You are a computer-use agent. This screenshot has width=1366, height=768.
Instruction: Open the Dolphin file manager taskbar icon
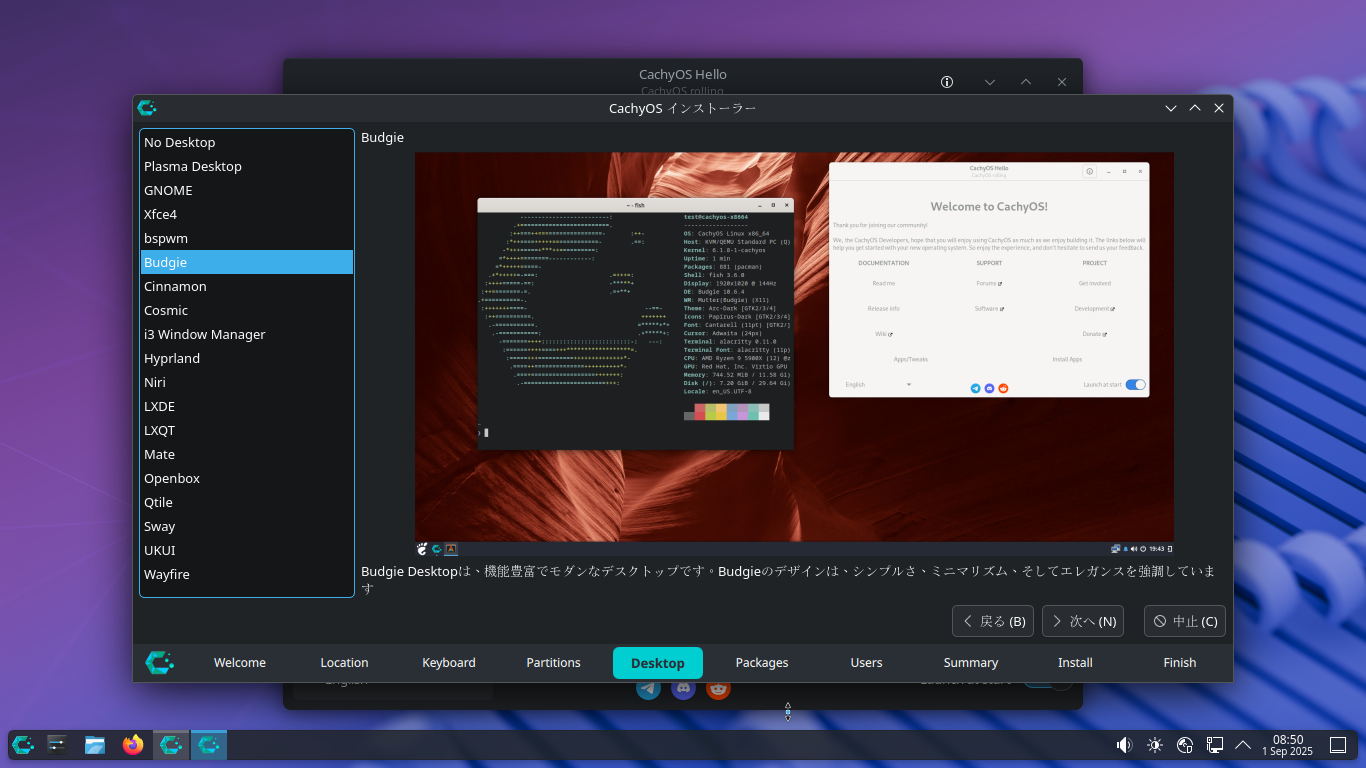point(95,744)
